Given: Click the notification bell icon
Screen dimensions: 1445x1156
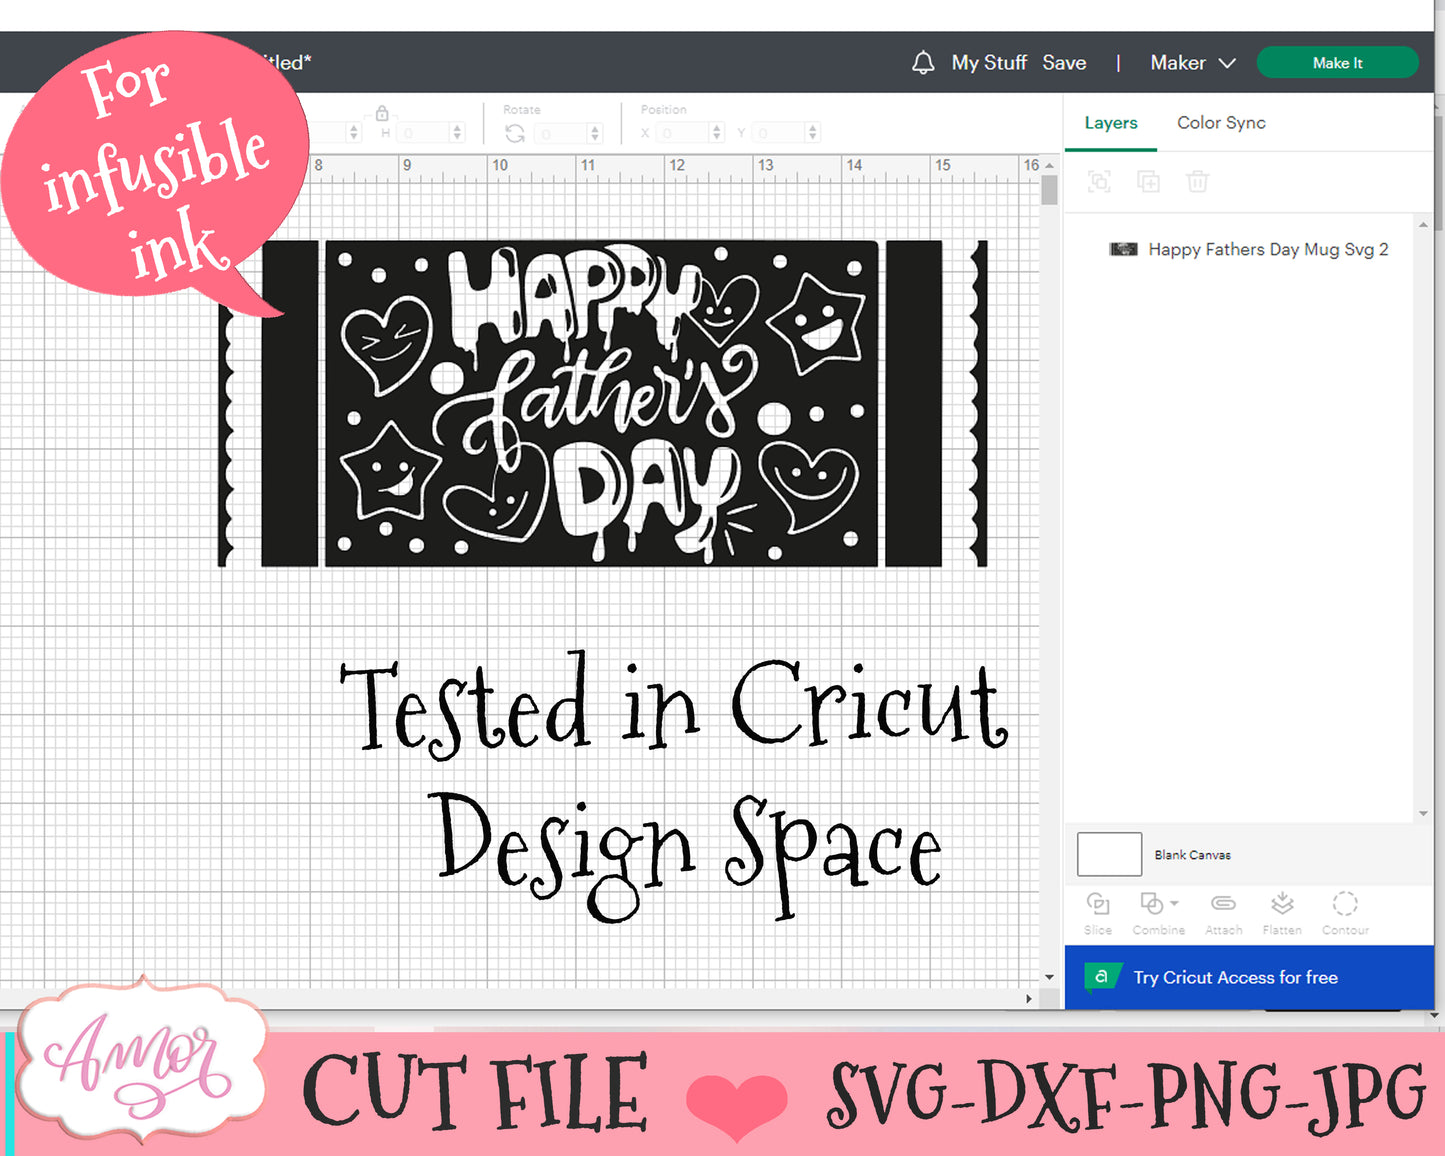Looking at the screenshot, I should pos(922,62).
